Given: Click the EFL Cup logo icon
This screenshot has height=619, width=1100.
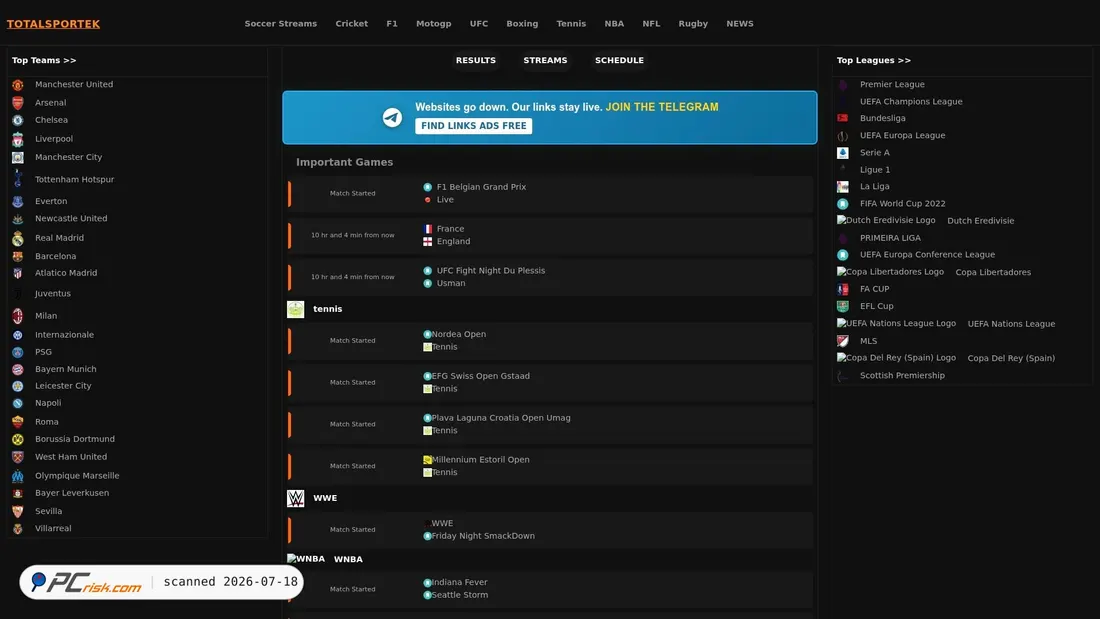Looking at the screenshot, I should (843, 307).
